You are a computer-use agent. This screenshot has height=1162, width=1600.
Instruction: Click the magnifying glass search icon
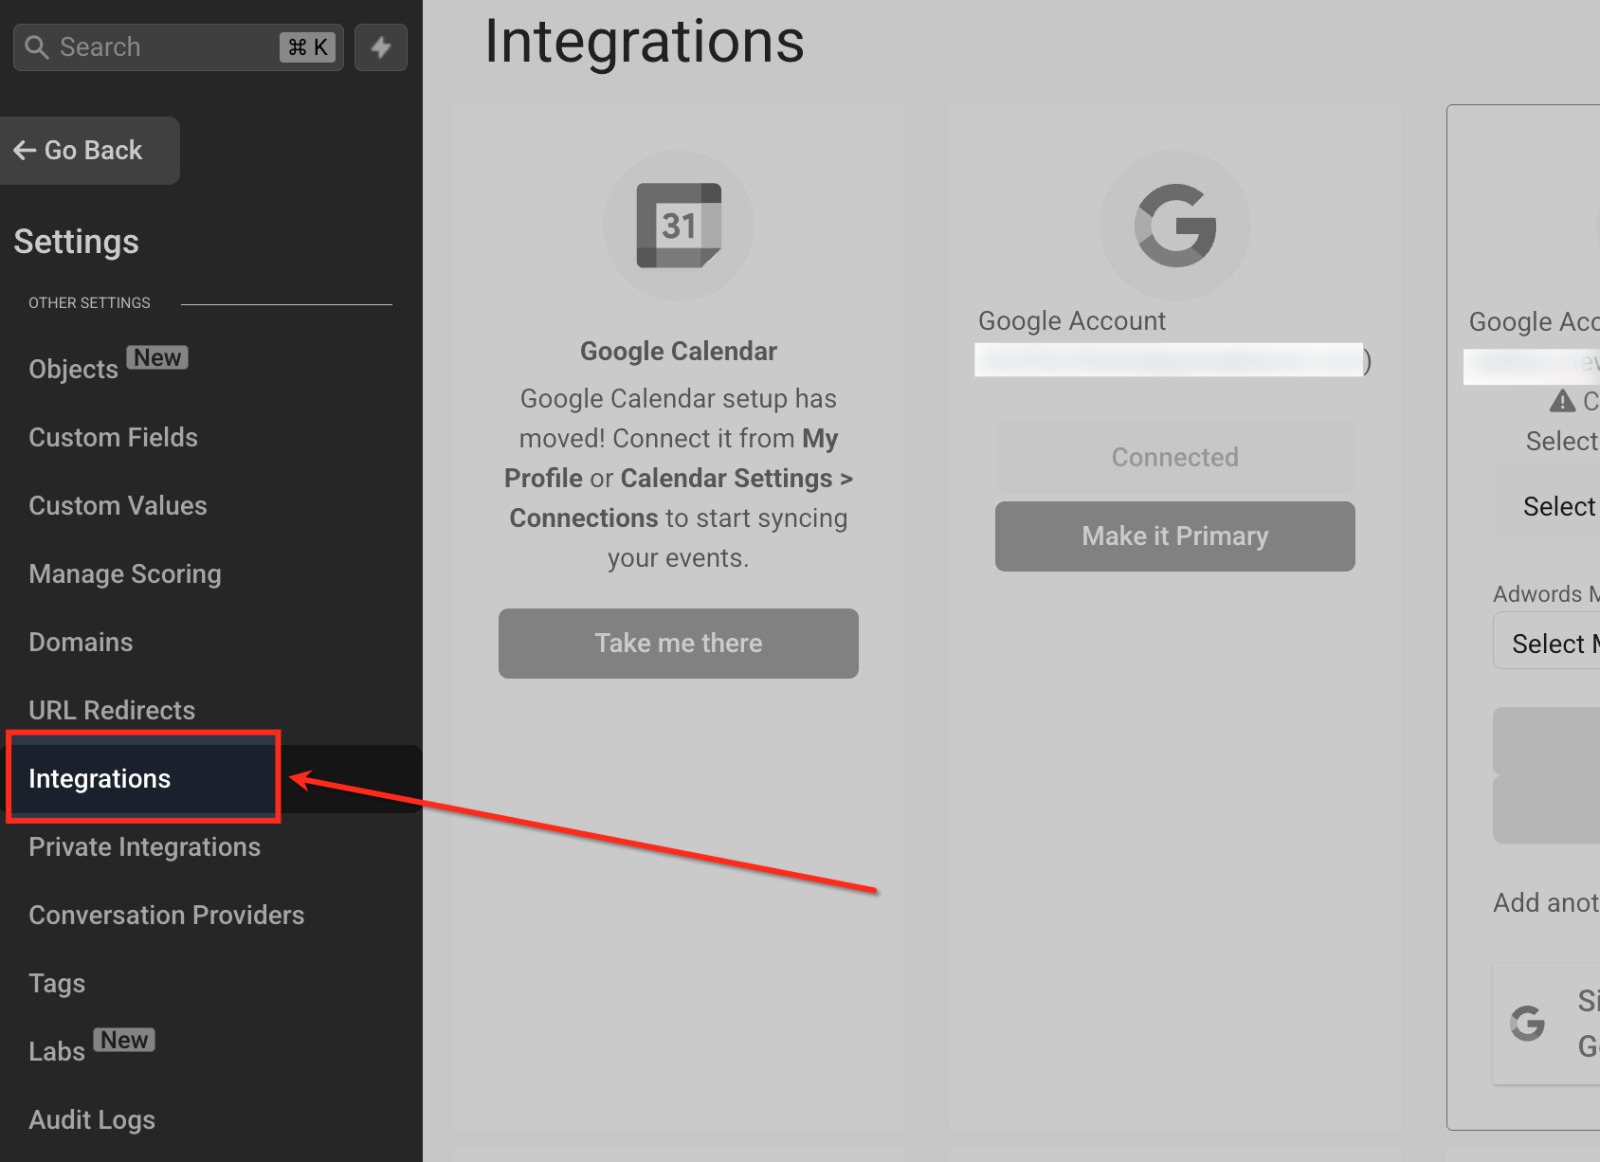click(37, 47)
